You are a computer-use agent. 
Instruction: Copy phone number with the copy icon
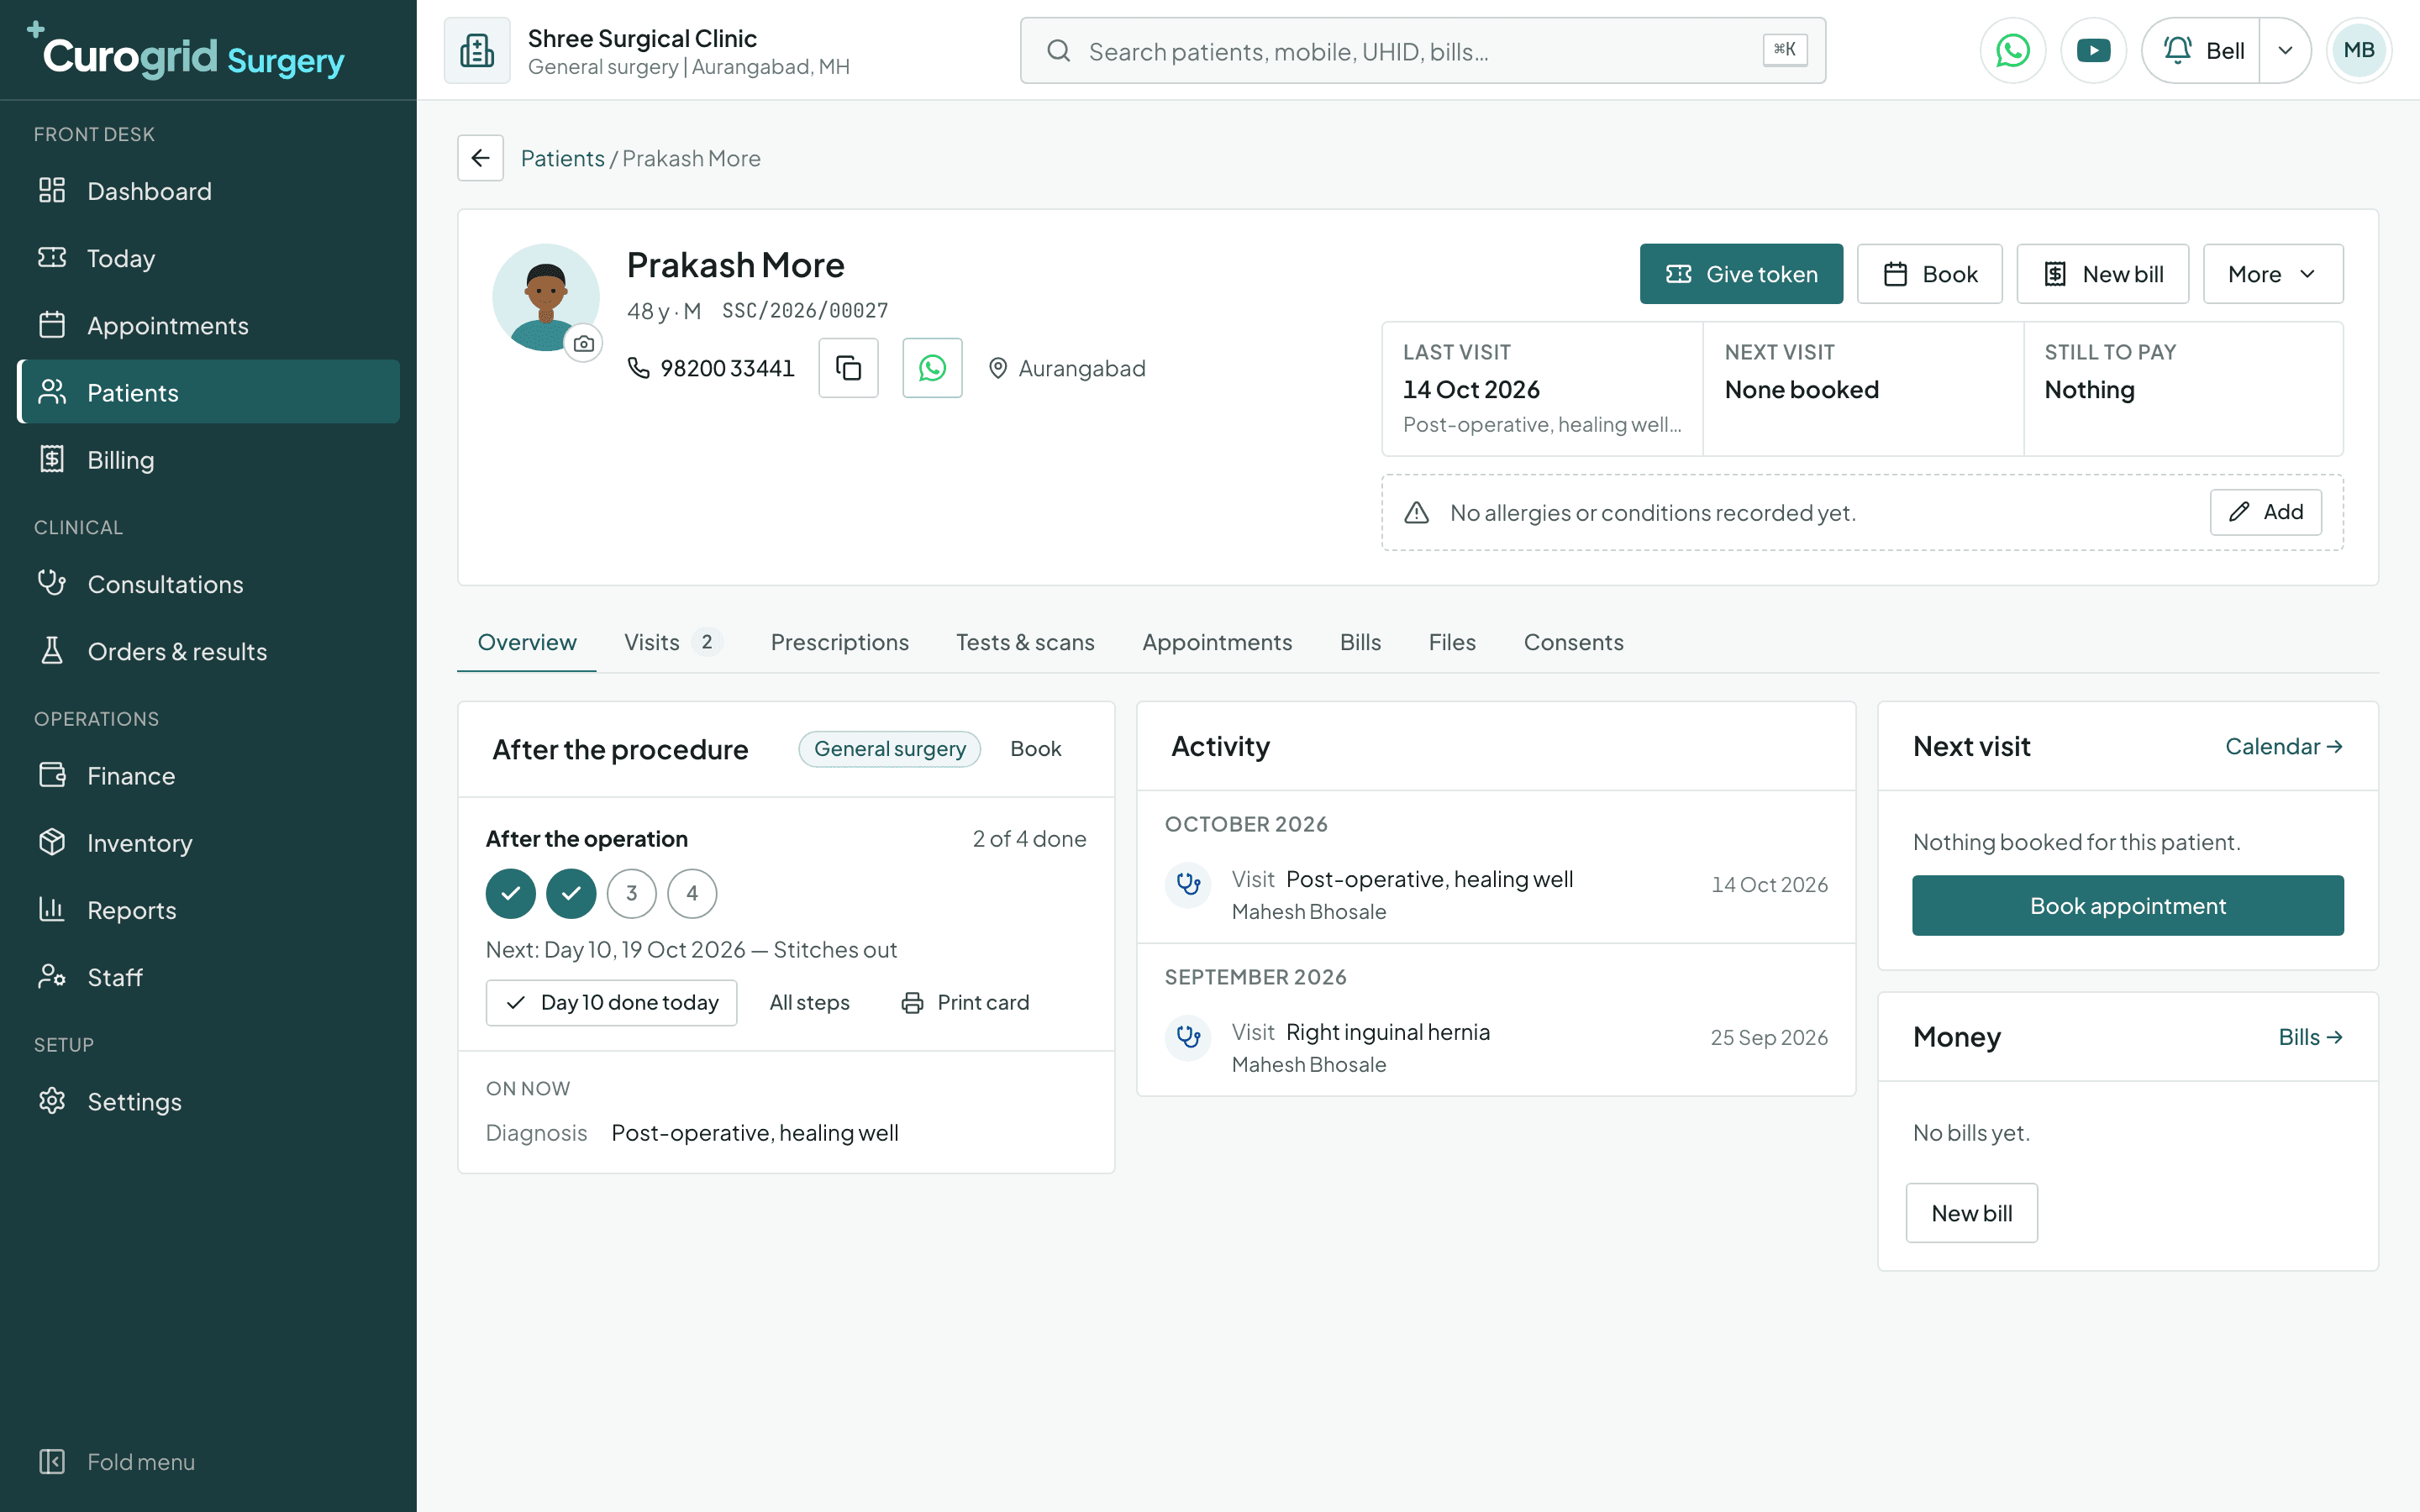coord(848,368)
